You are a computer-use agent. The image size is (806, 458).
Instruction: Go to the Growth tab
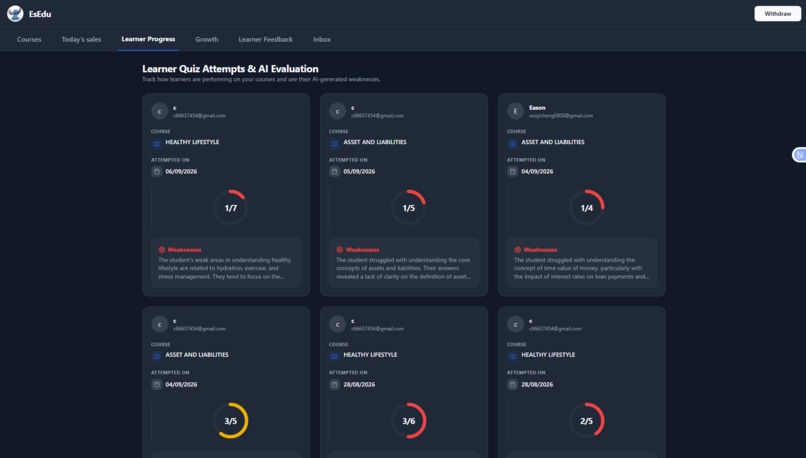pos(207,39)
